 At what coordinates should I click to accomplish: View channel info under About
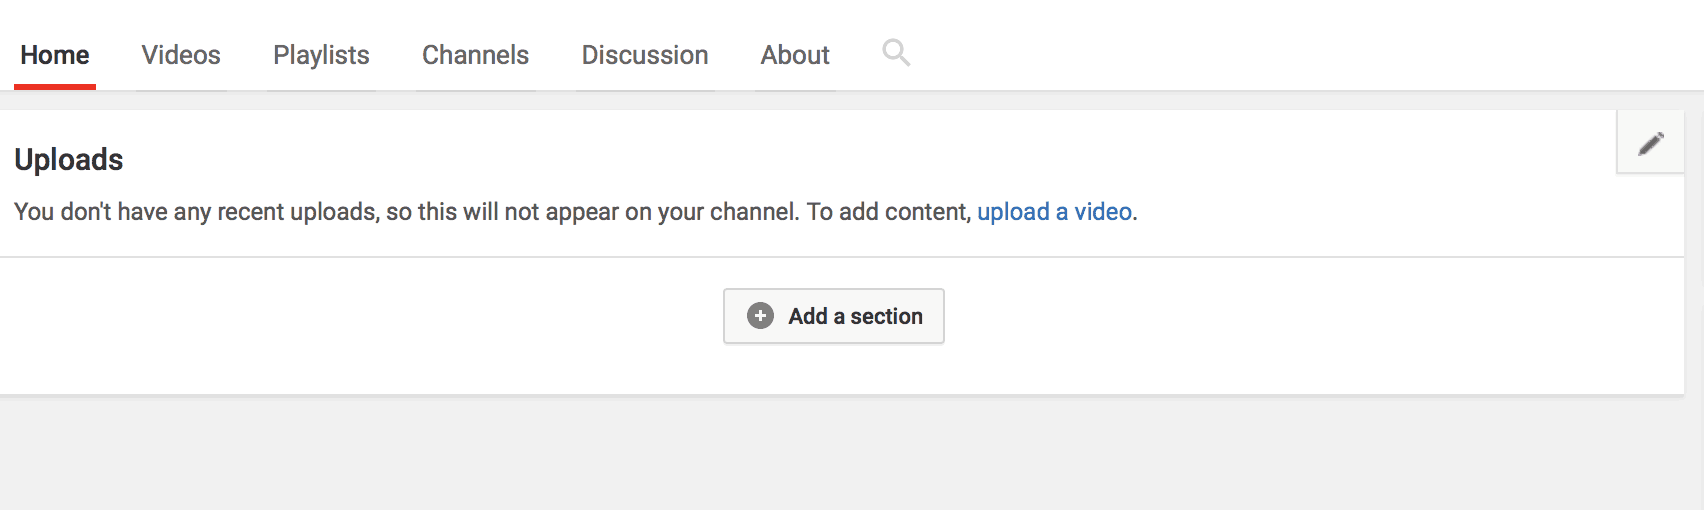pos(795,55)
